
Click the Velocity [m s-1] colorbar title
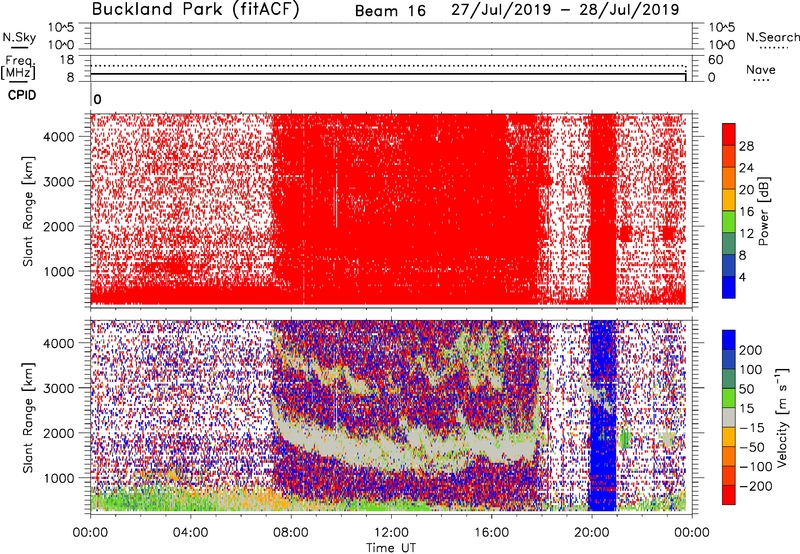click(x=782, y=417)
